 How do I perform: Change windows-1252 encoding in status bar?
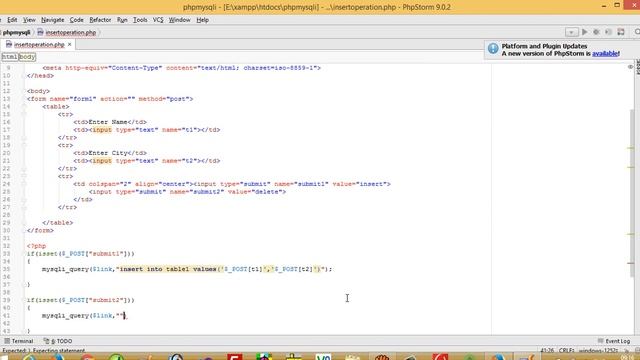pos(598,351)
